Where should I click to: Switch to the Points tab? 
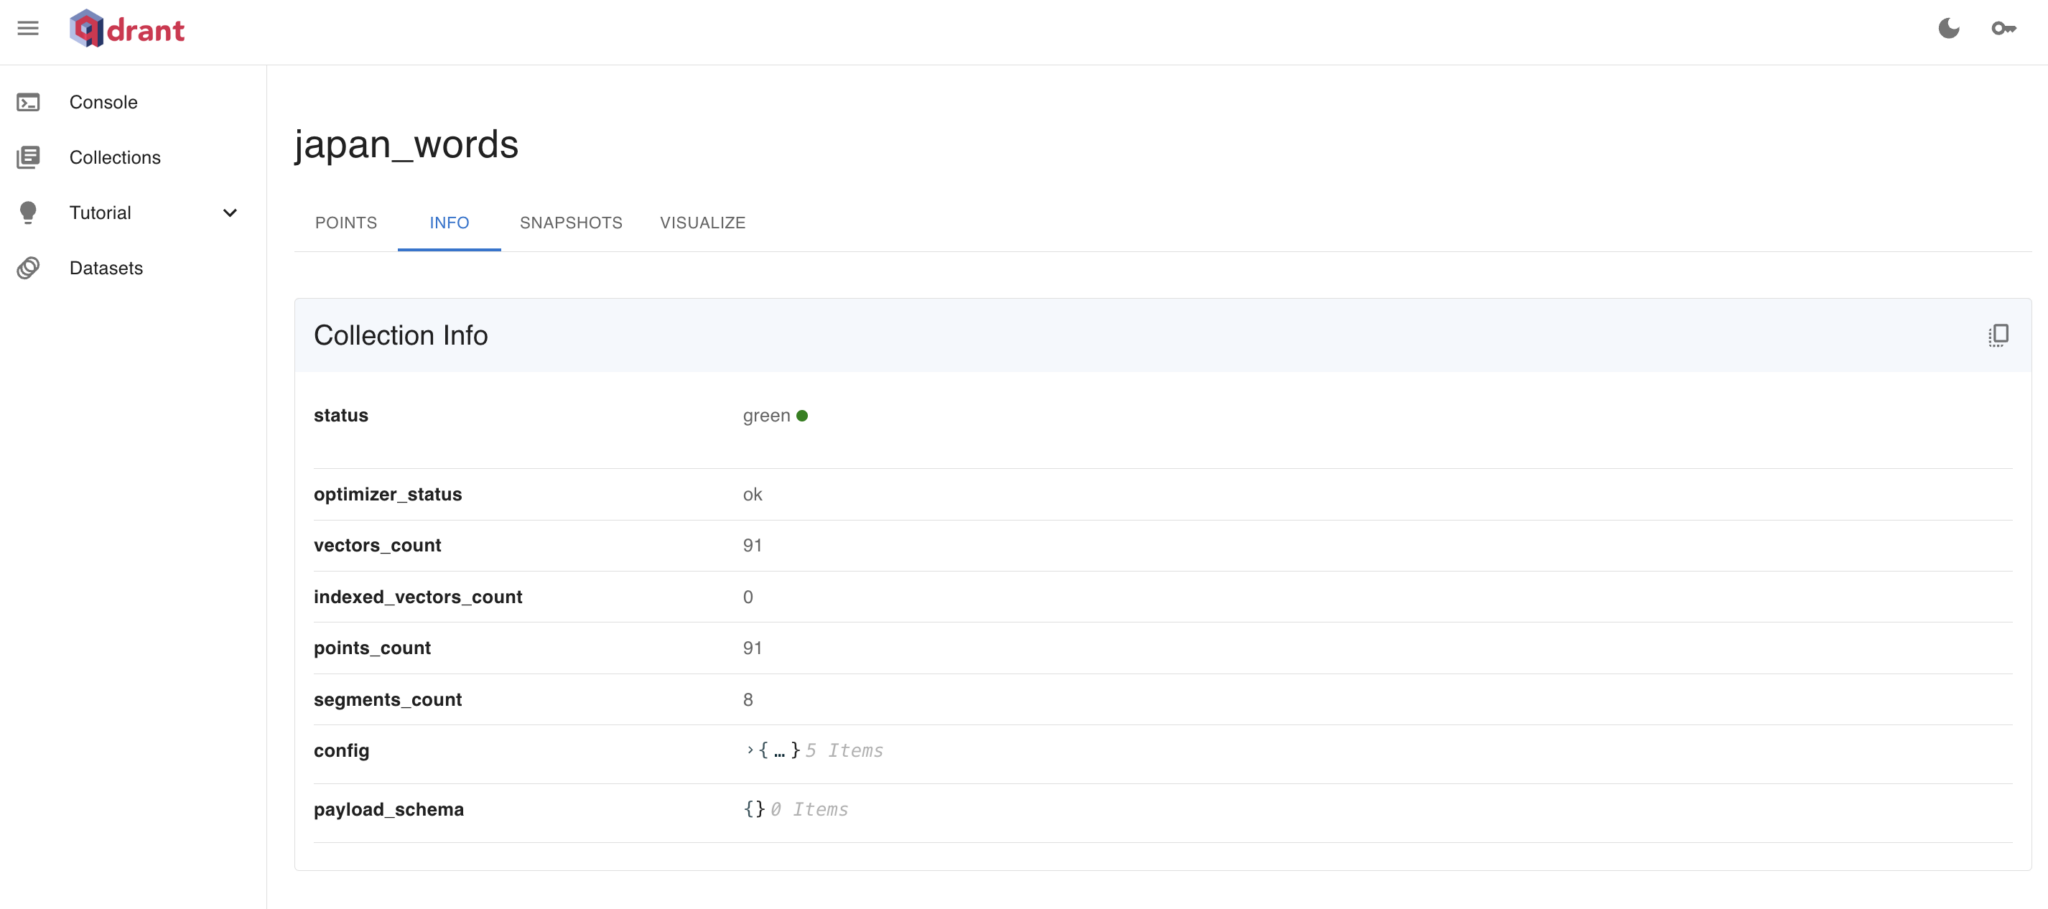346,223
